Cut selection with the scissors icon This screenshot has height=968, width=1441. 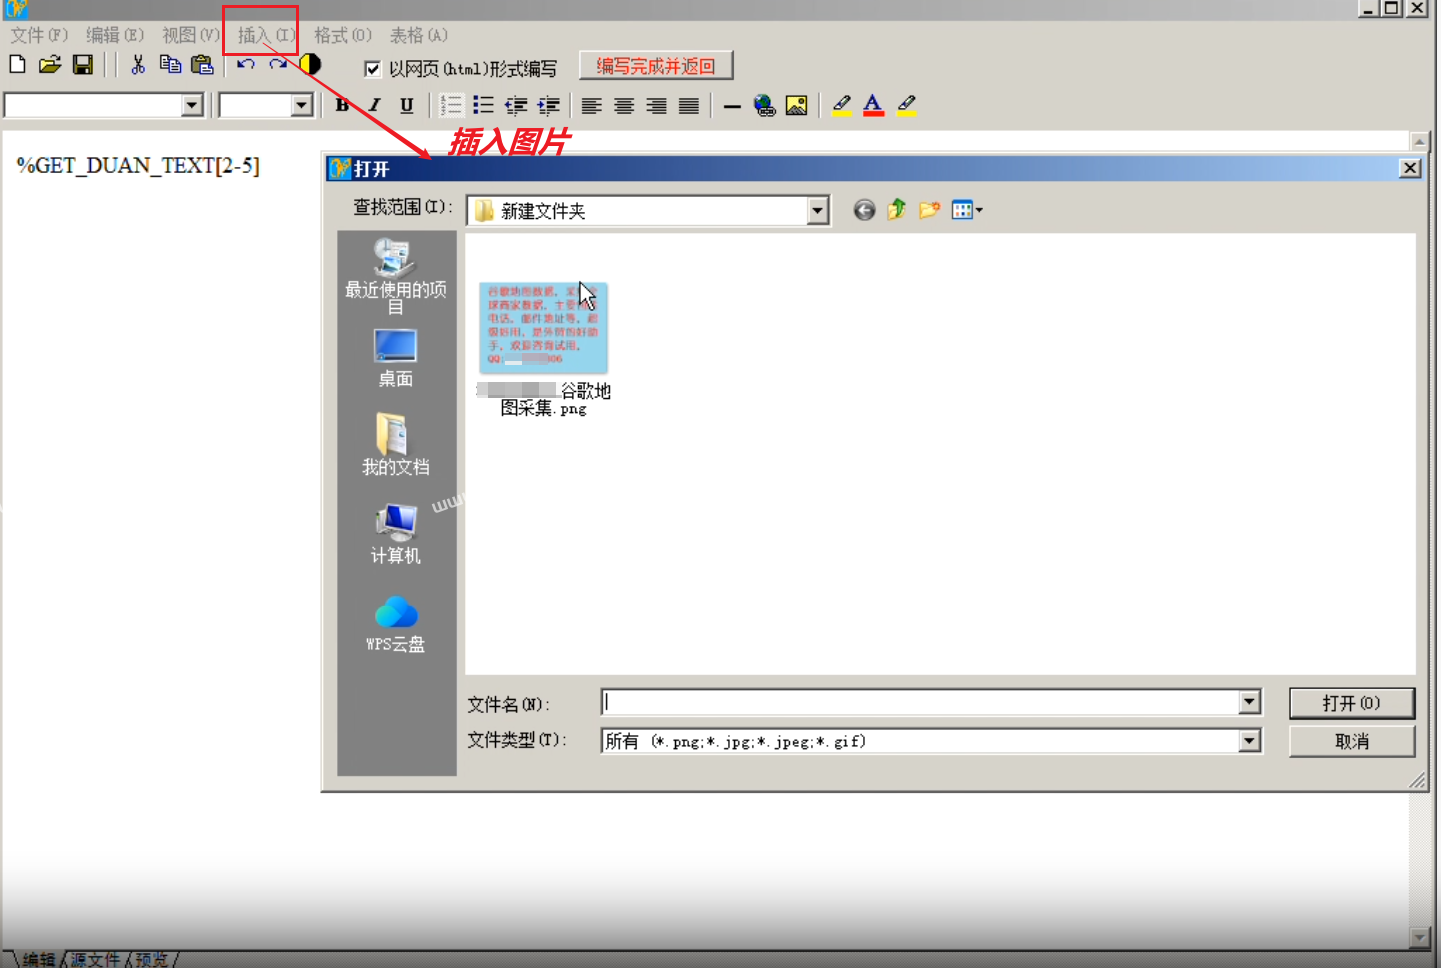138,65
